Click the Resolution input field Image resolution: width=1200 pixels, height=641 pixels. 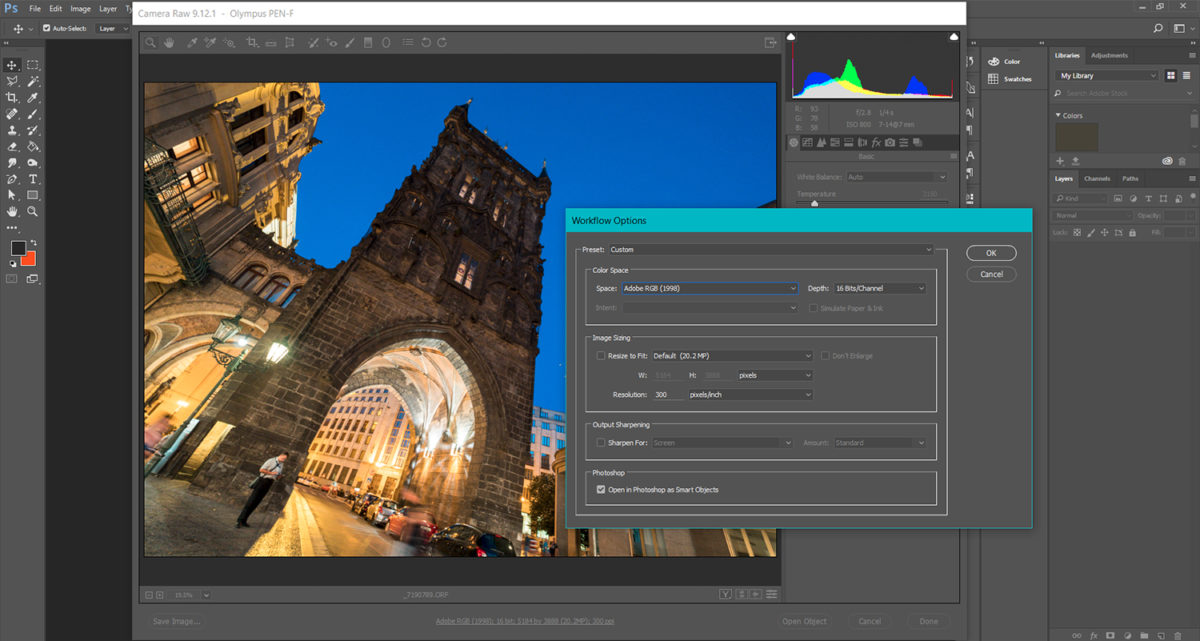pos(667,395)
